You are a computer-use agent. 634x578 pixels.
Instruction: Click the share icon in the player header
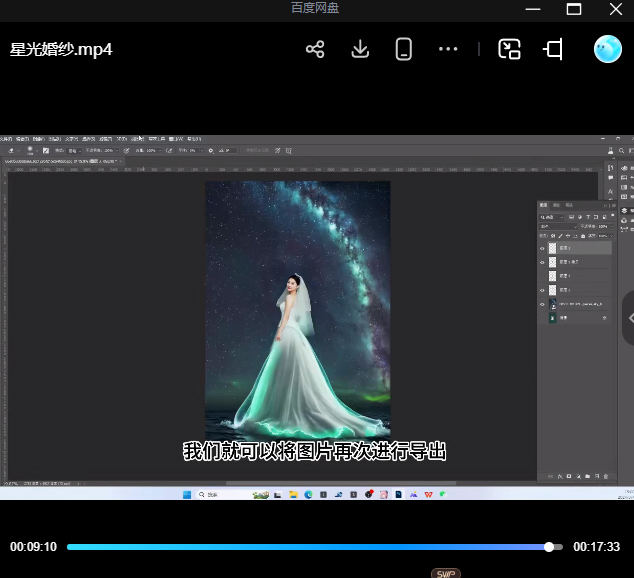point(315,49)
